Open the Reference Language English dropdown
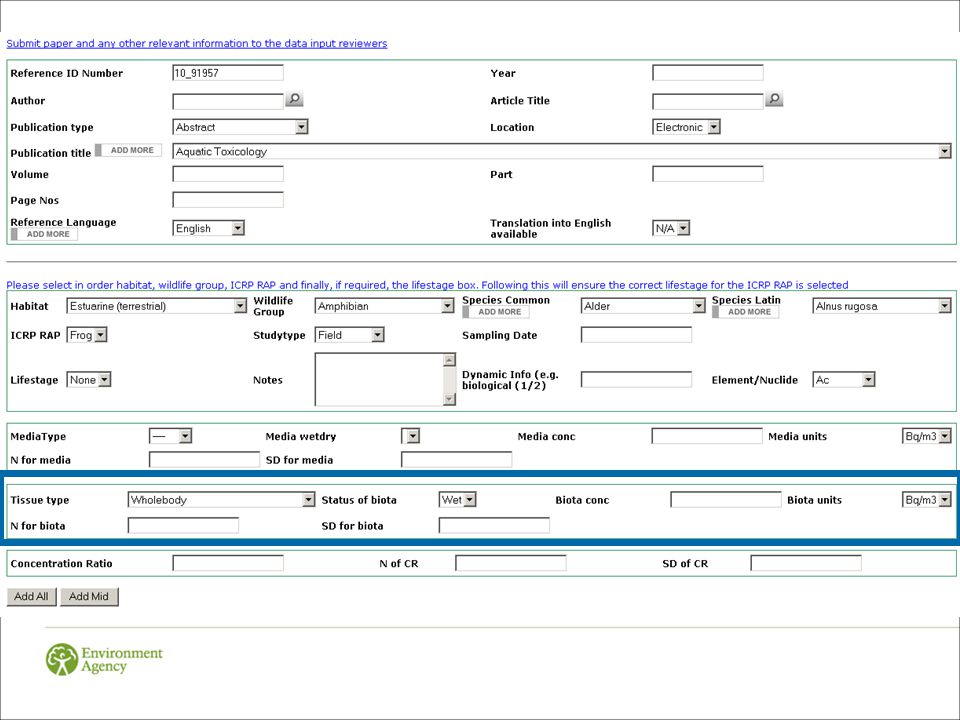 click(209, 228)
